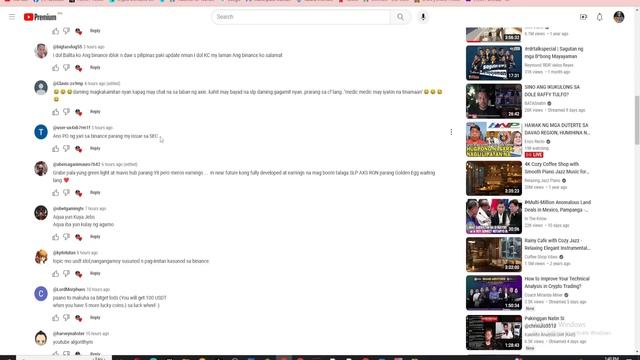Image resolution: width=640 pixels, height=360 pixels.
Task: Reply to the 'Golden Egg' comment
Action: [x=95, y=192]
